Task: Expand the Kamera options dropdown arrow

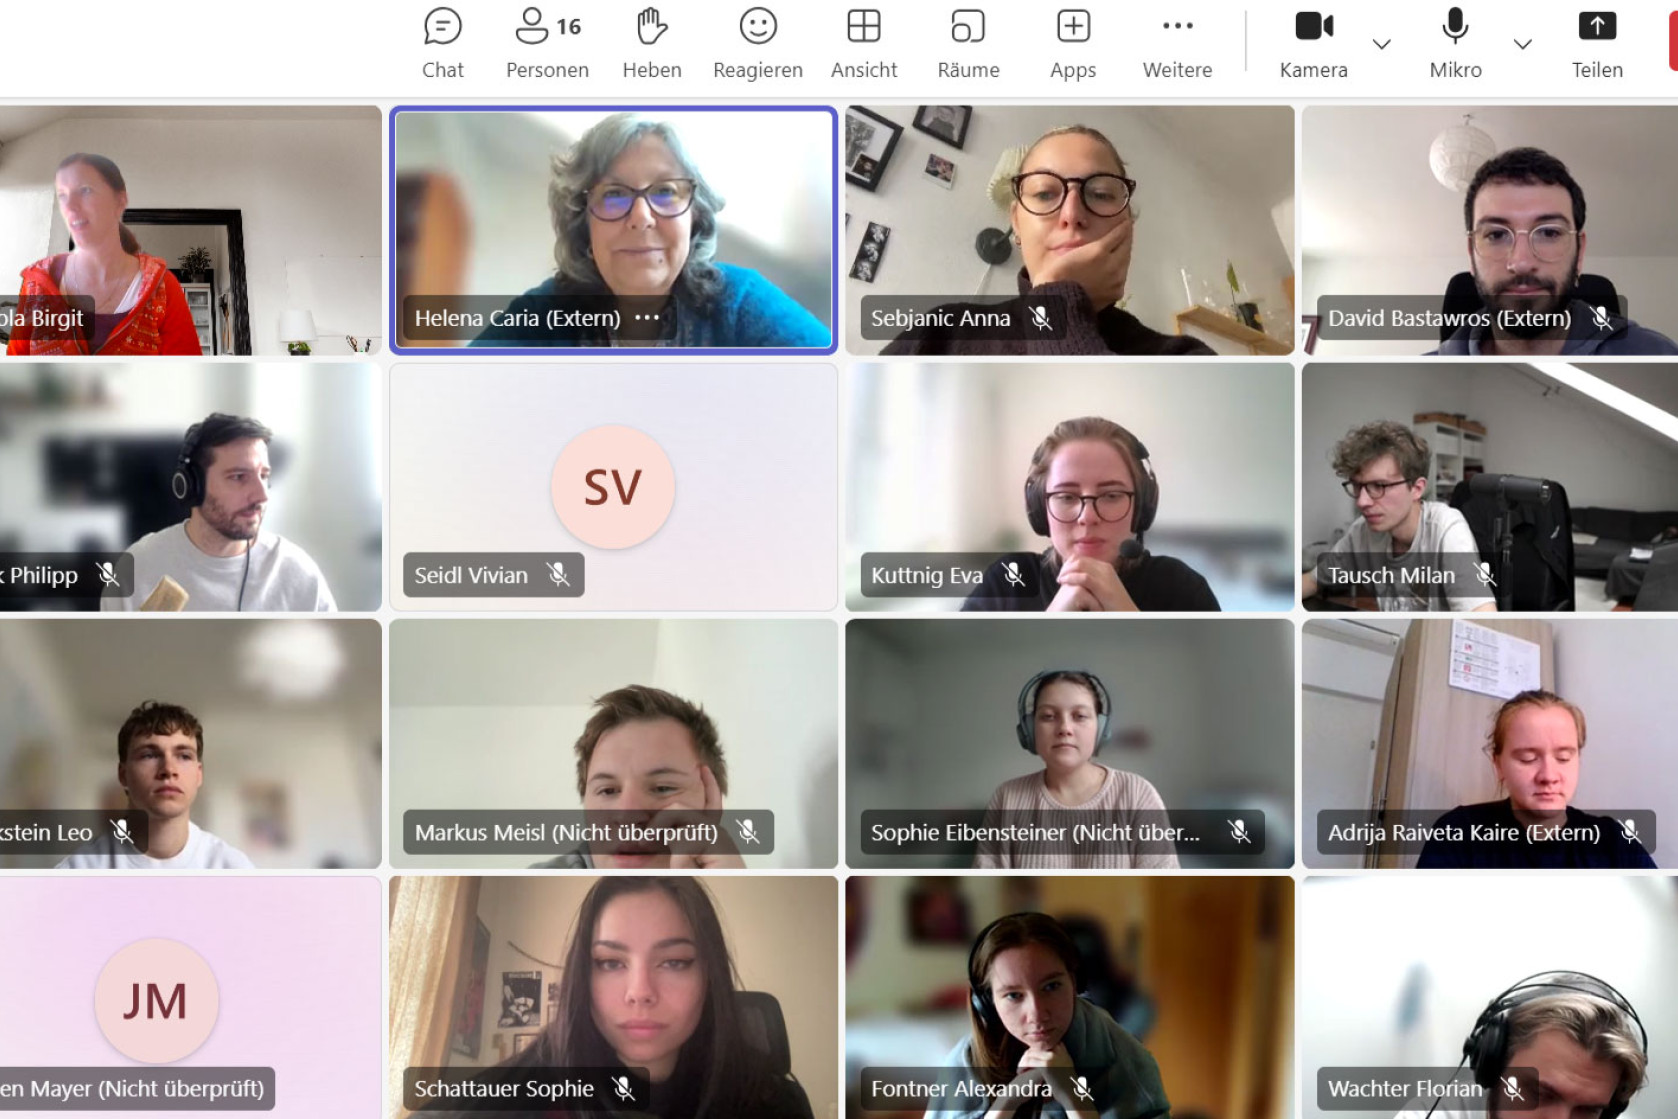Action: click(1382, 44)
